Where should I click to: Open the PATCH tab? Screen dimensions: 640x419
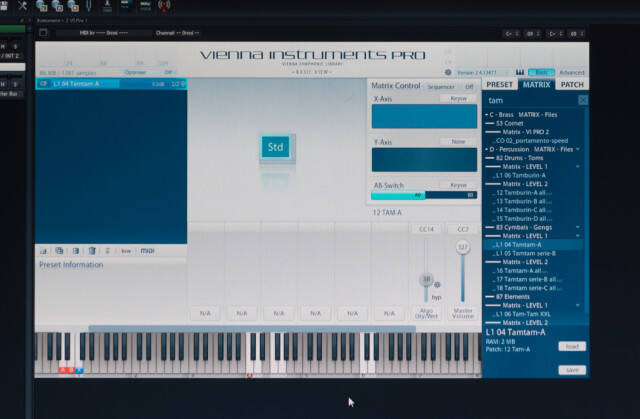coord(572,84)
